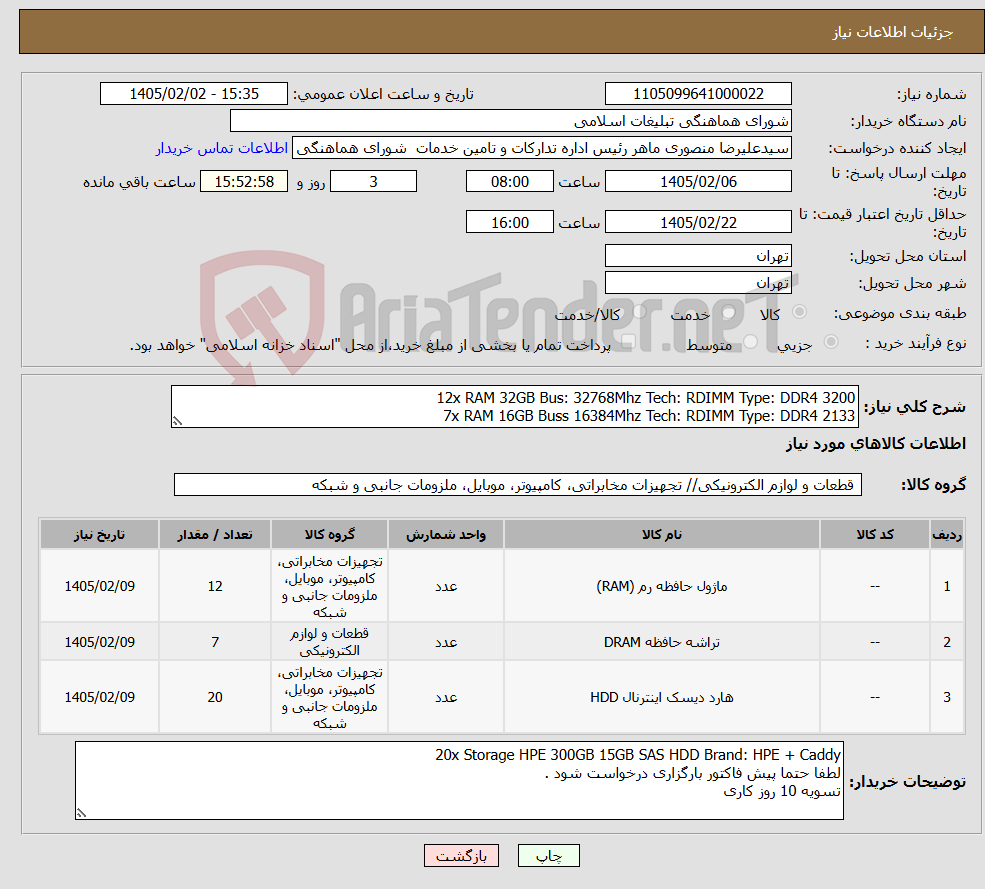
Task: Click the response deadline date 1405/02/06
Action: (x=698, y=182)
